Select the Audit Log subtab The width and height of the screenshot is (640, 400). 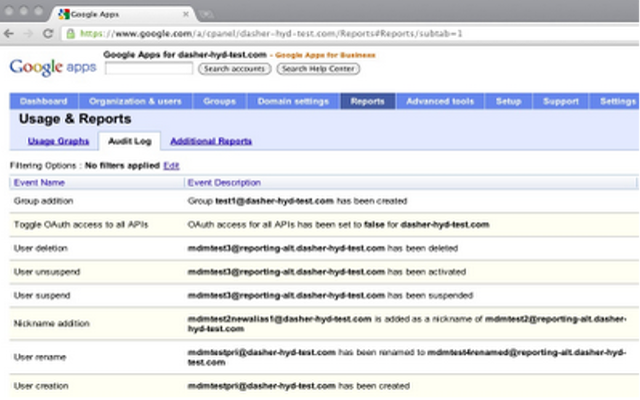click(130, 141)
